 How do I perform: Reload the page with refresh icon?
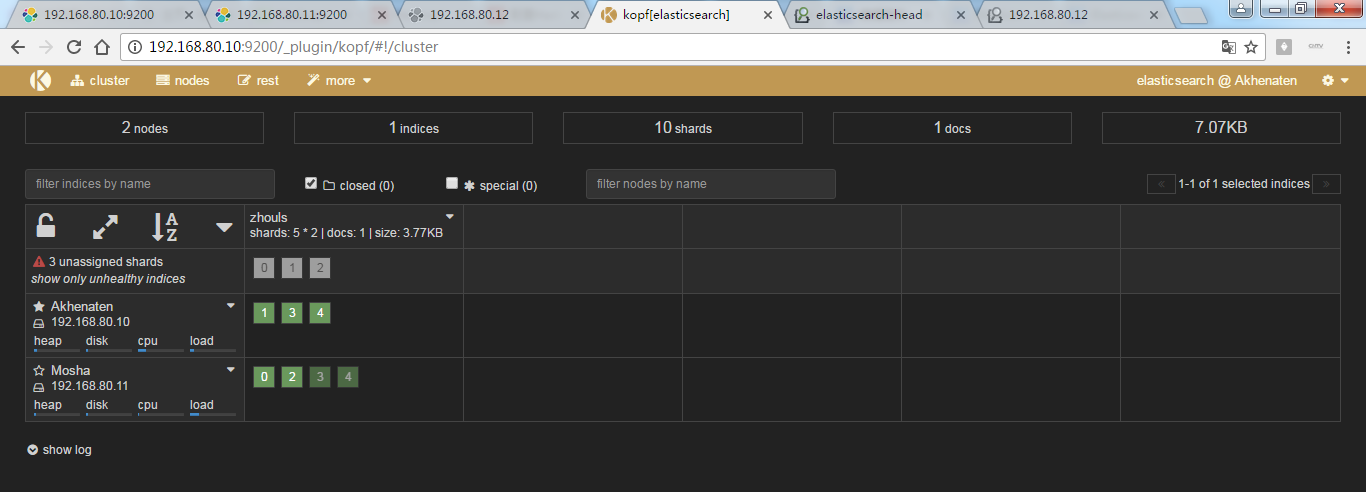point(74,47)
